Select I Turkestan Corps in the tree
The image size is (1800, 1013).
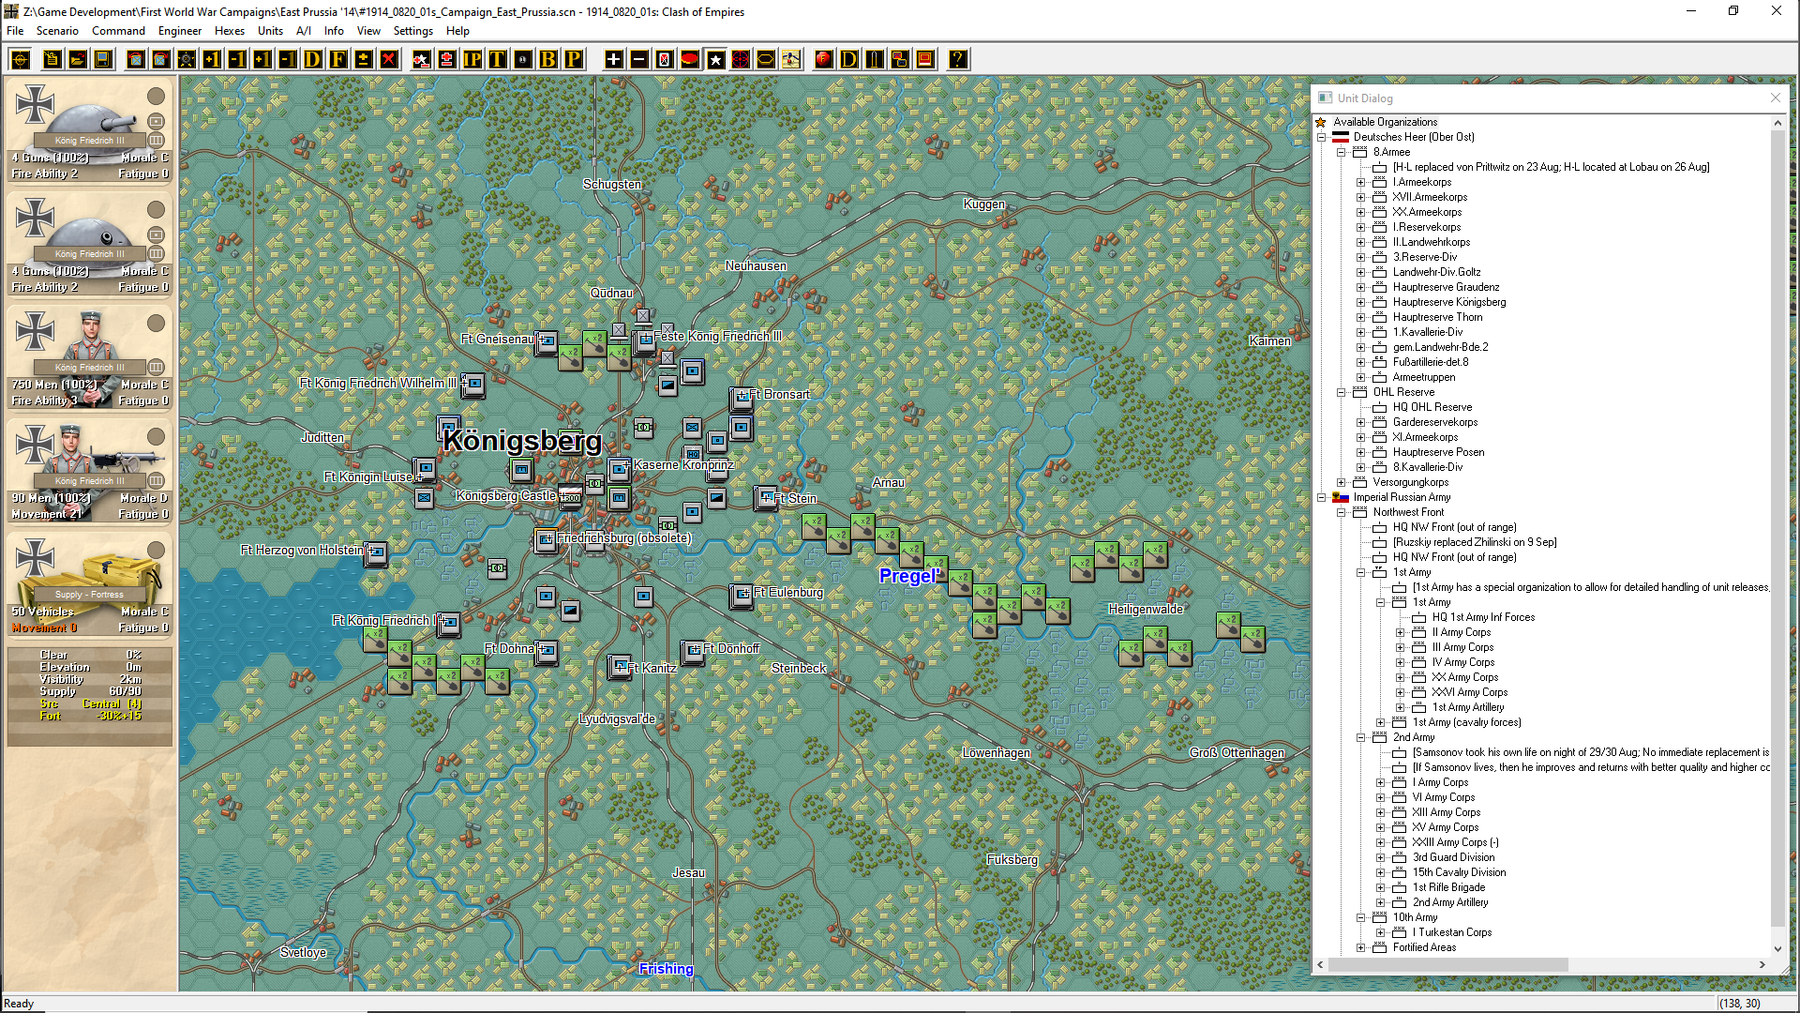coord(1452,932)
